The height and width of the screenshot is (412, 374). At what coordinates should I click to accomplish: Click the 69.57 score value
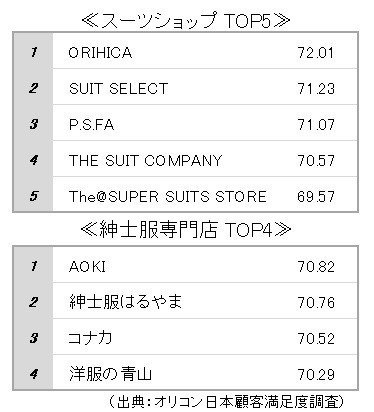316,196
